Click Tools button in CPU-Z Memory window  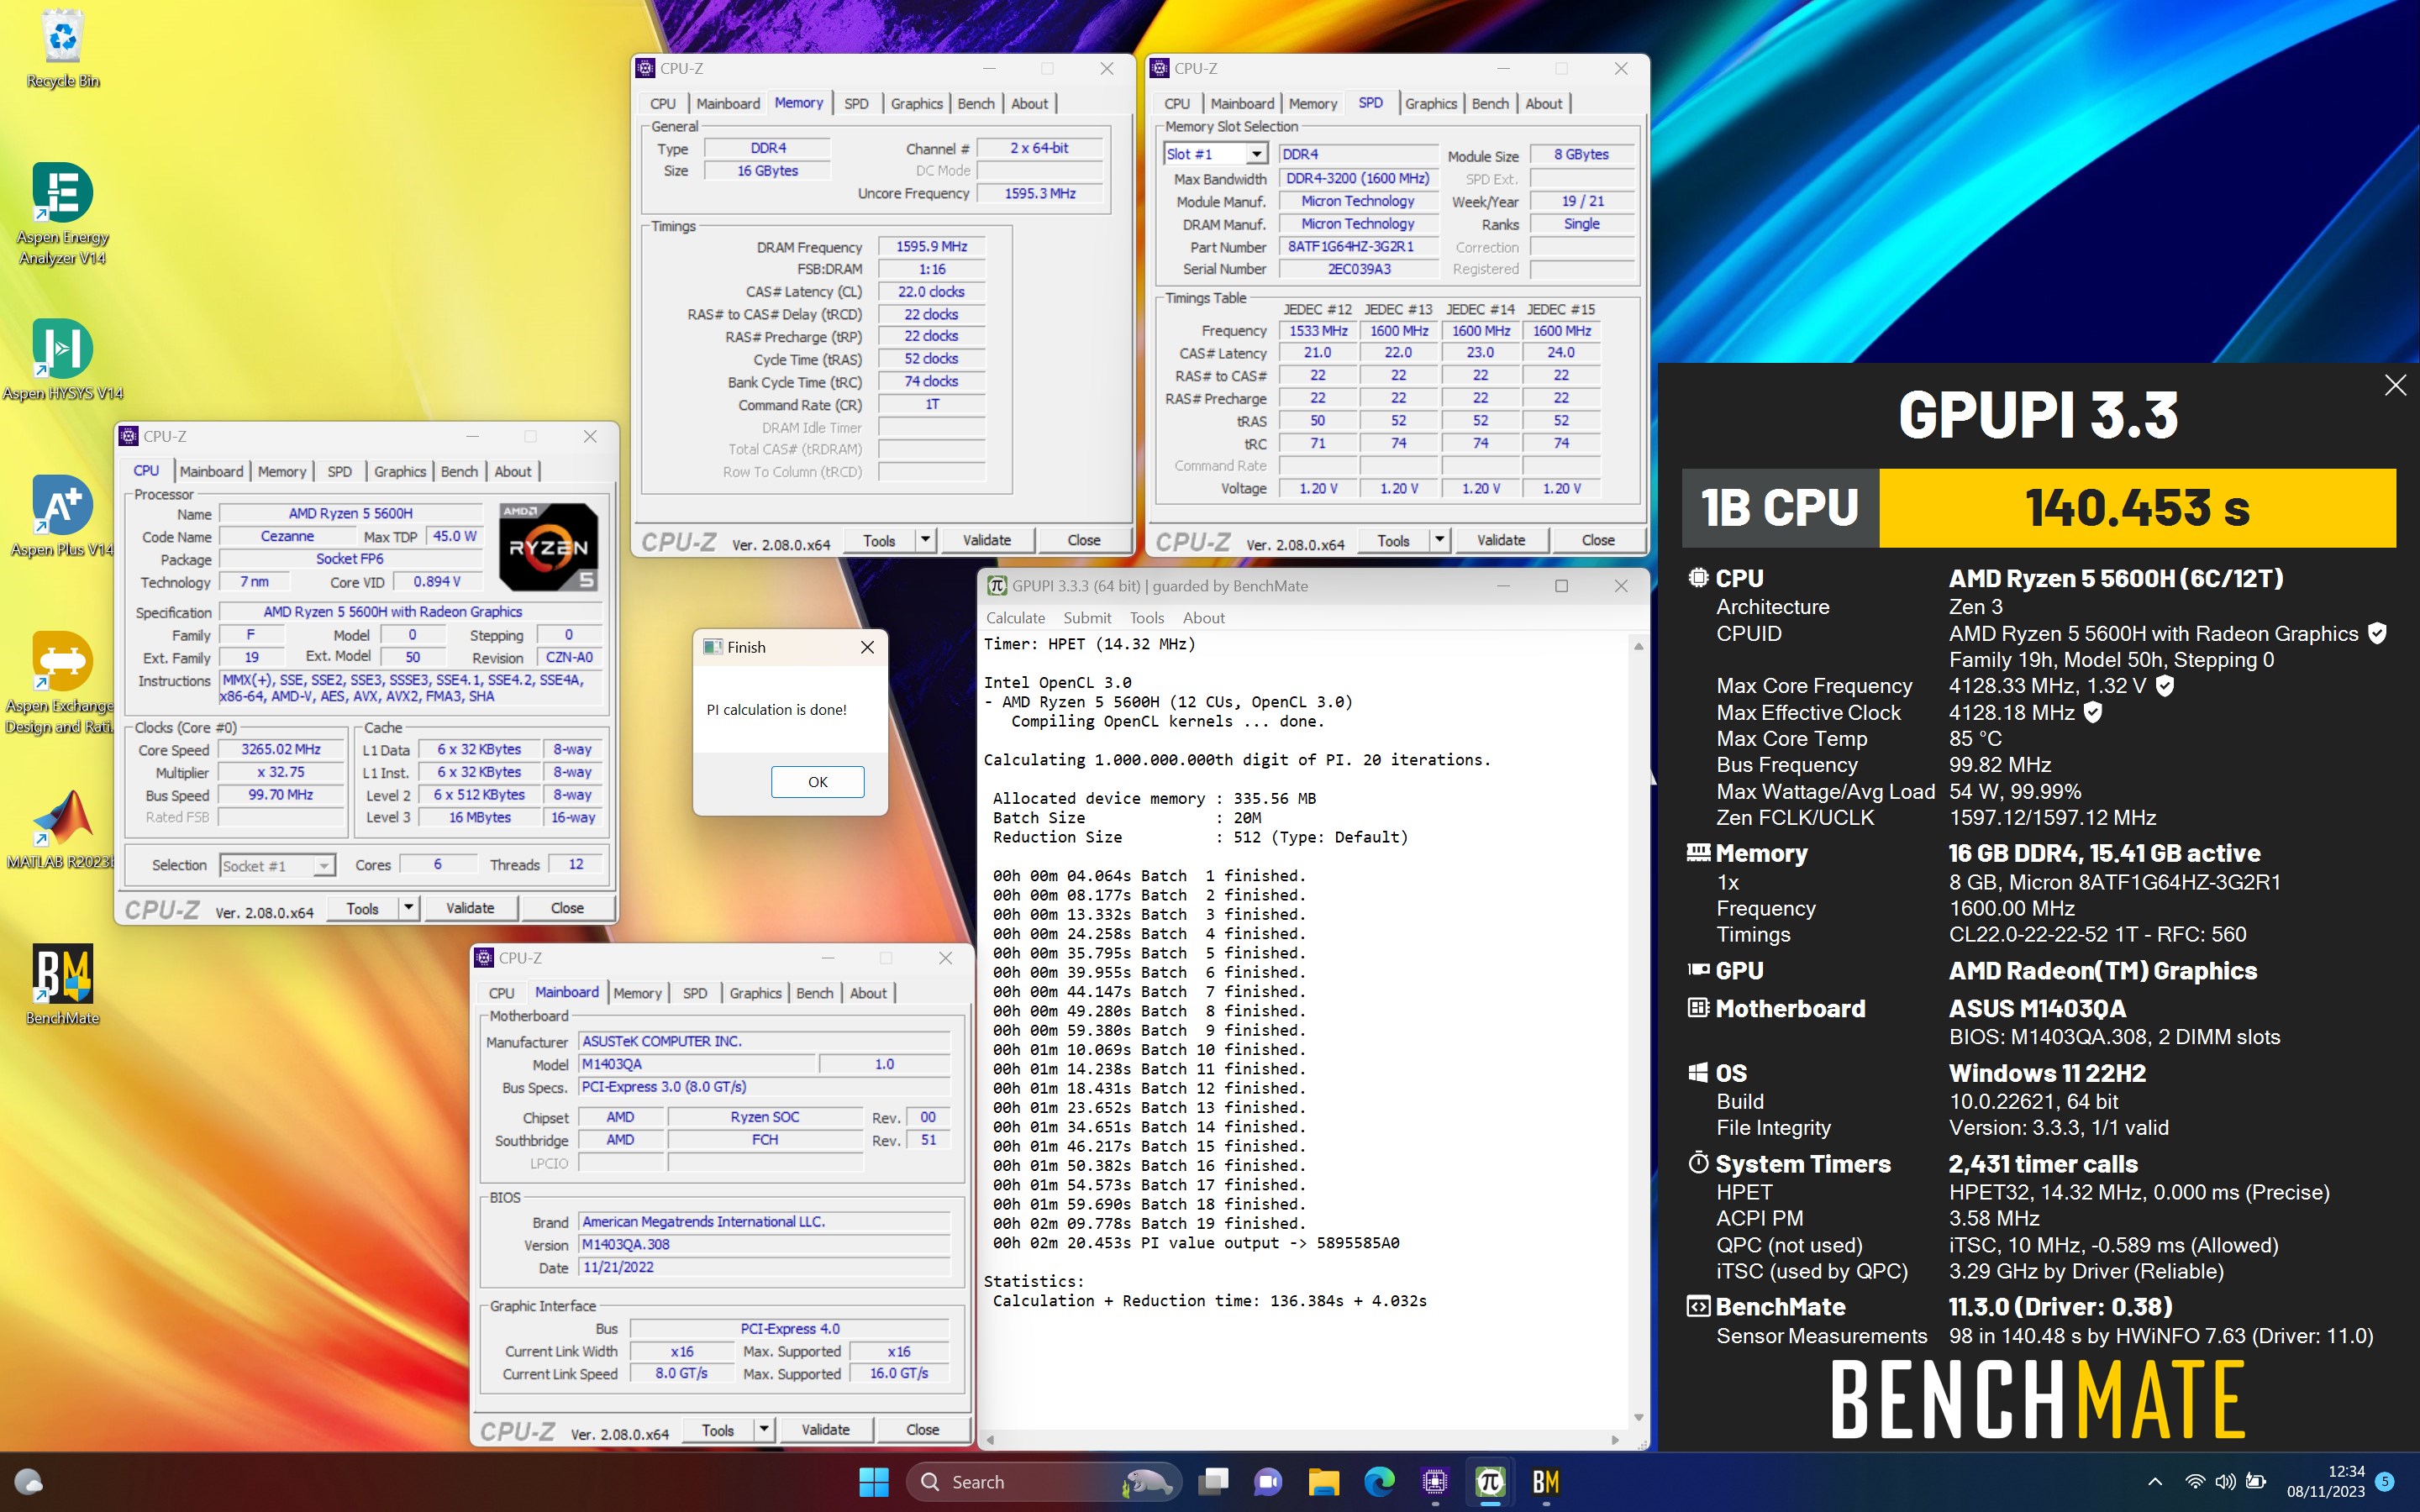(x=879, y=540)
